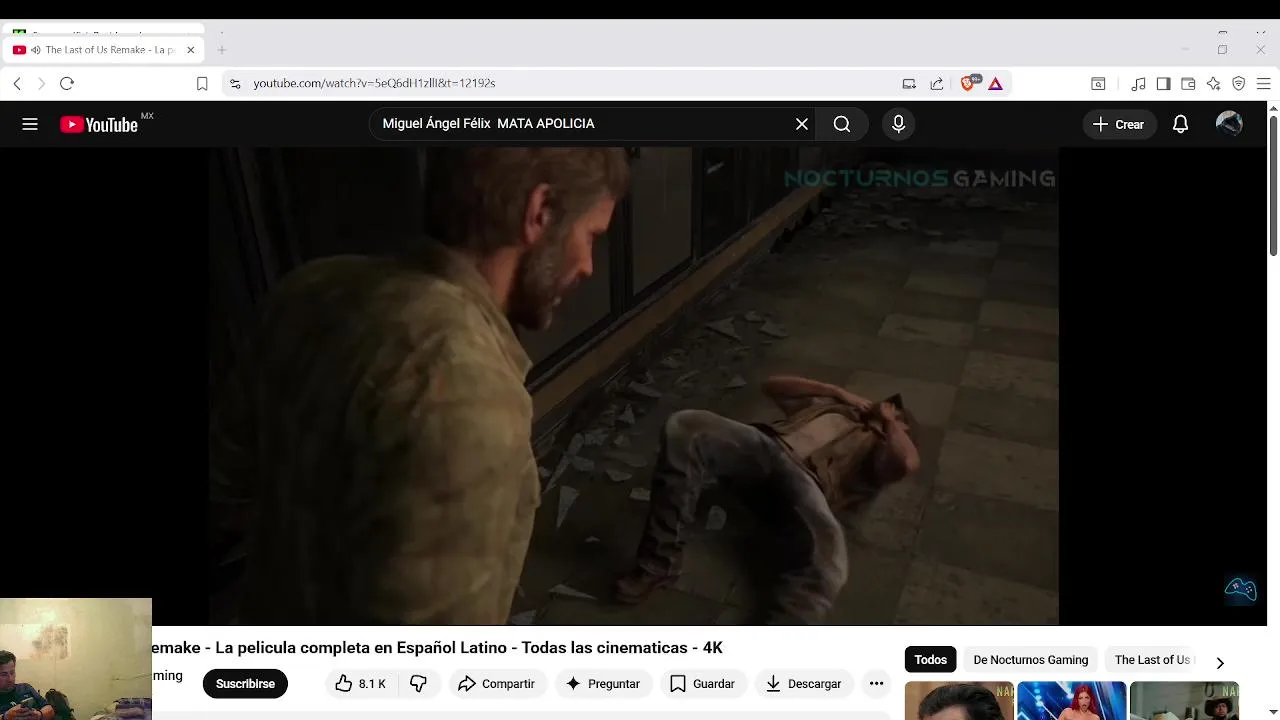Viewport: 1280px width, 720px height.
Task: Go to YouTube home via logo
Action: click(99, 124)
